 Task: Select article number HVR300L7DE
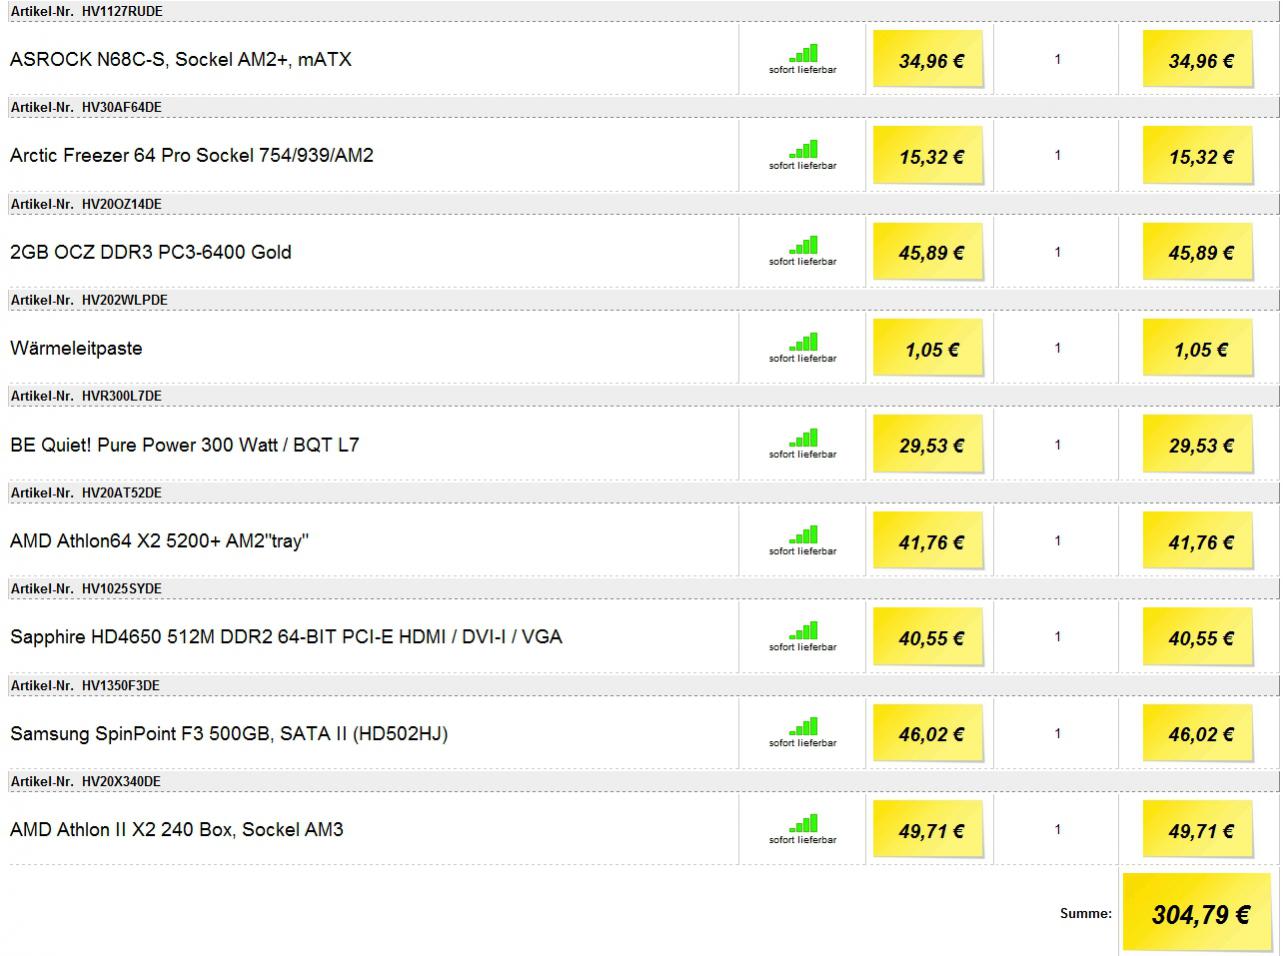122,396
